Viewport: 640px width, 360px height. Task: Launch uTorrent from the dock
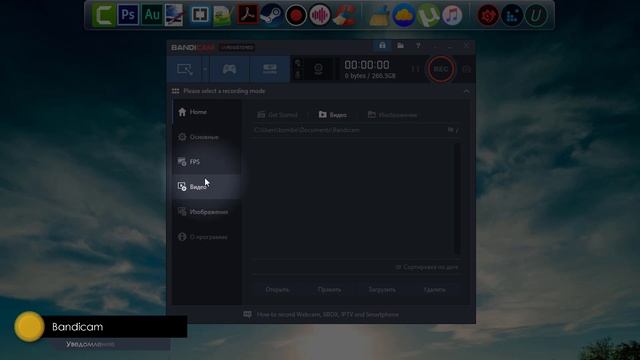coord(428,15)
